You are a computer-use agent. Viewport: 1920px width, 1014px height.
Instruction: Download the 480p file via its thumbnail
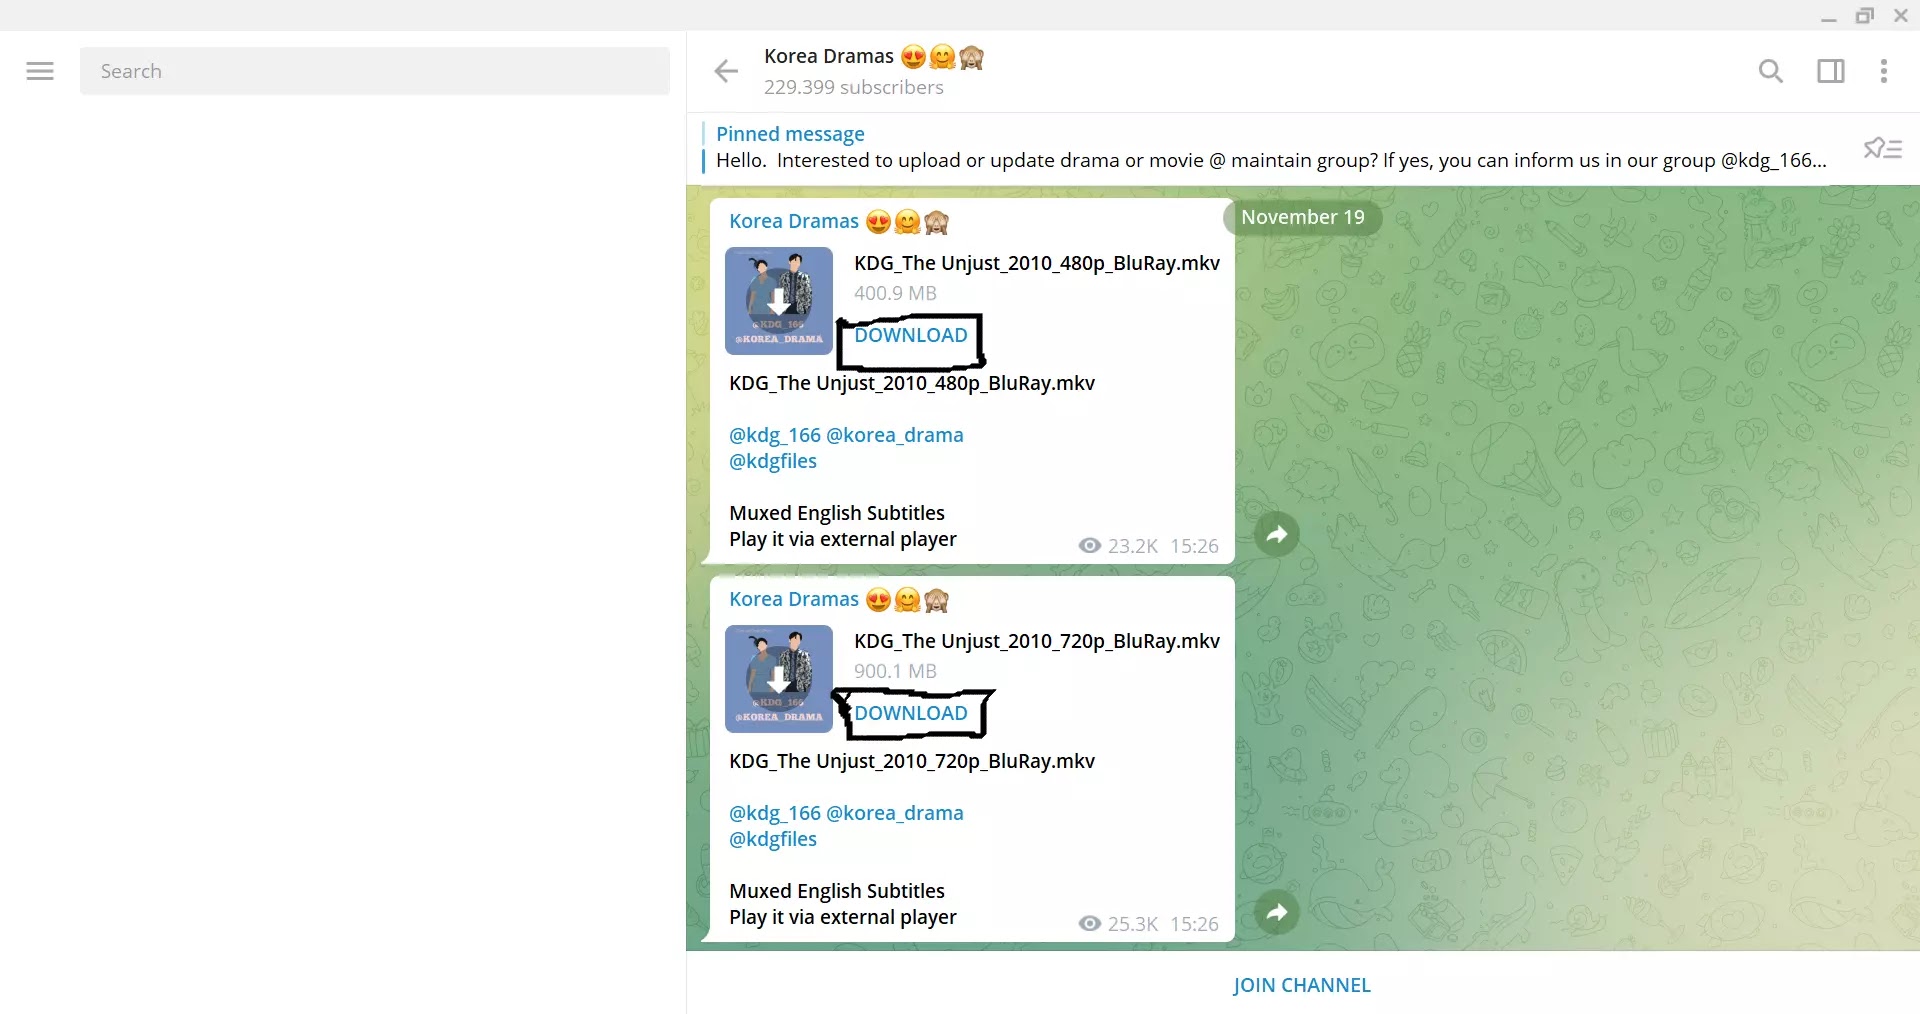pyautogui.click(x=779, y=301)
